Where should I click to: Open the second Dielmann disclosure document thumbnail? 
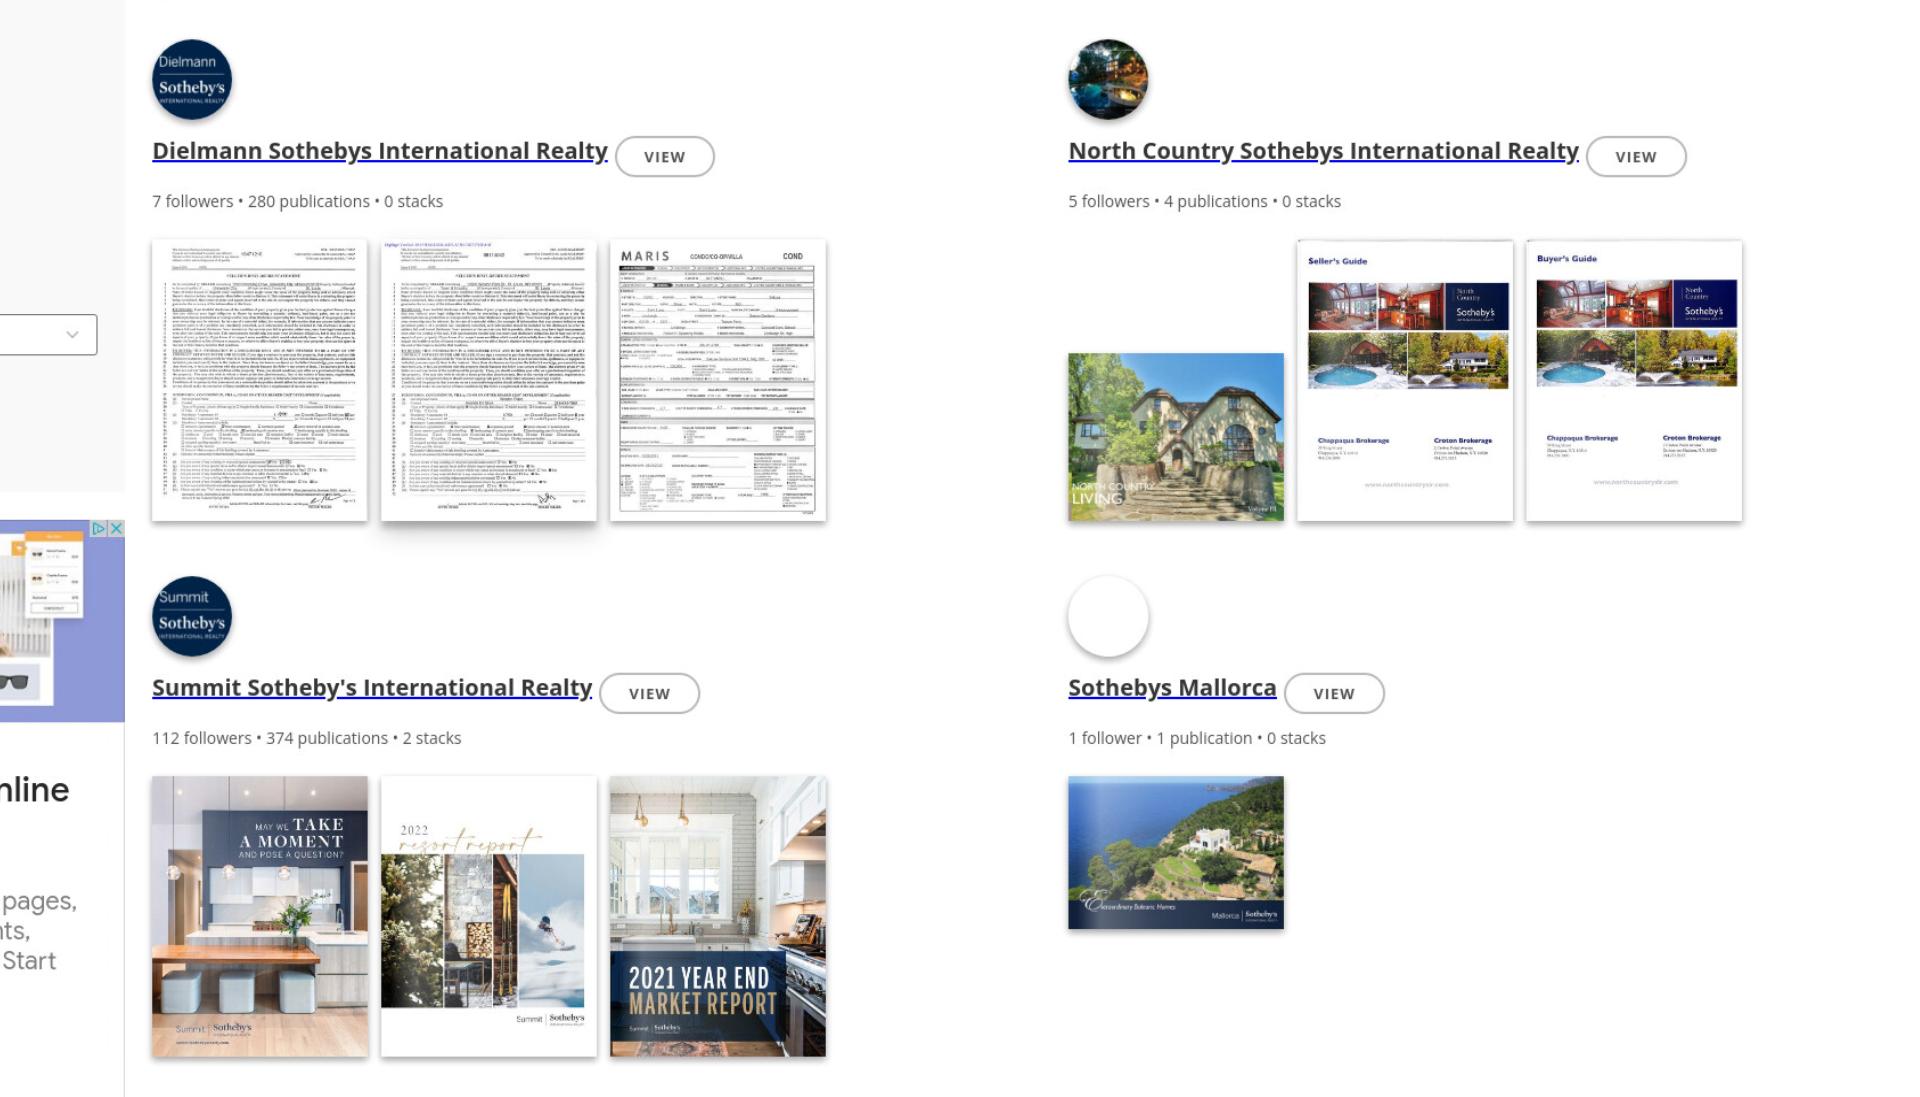coord(489,380)
